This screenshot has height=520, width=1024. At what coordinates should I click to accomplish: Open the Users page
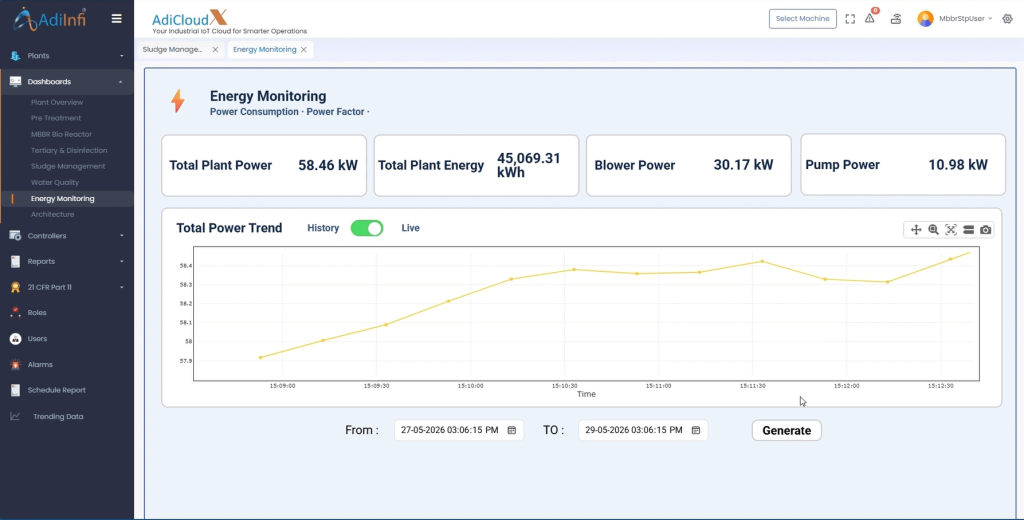coord(37,338)
